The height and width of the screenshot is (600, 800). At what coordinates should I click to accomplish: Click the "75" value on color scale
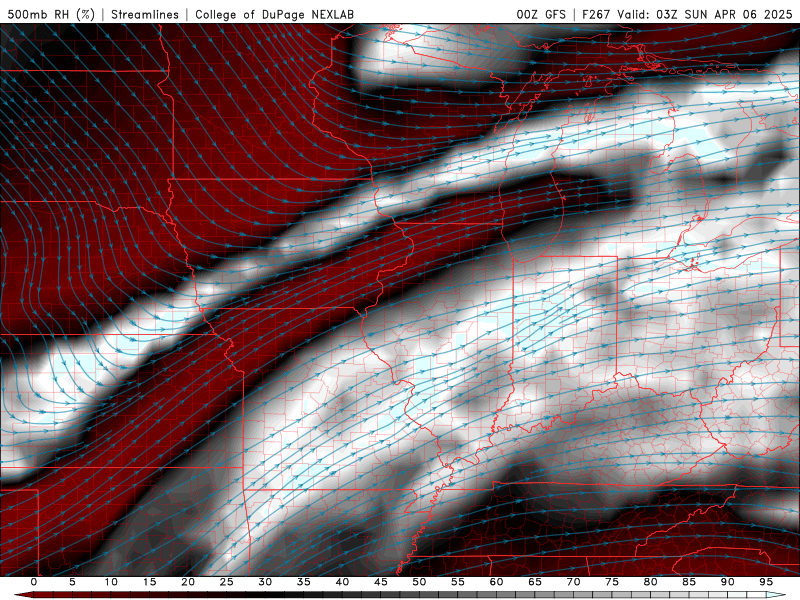tap(612, 582)
